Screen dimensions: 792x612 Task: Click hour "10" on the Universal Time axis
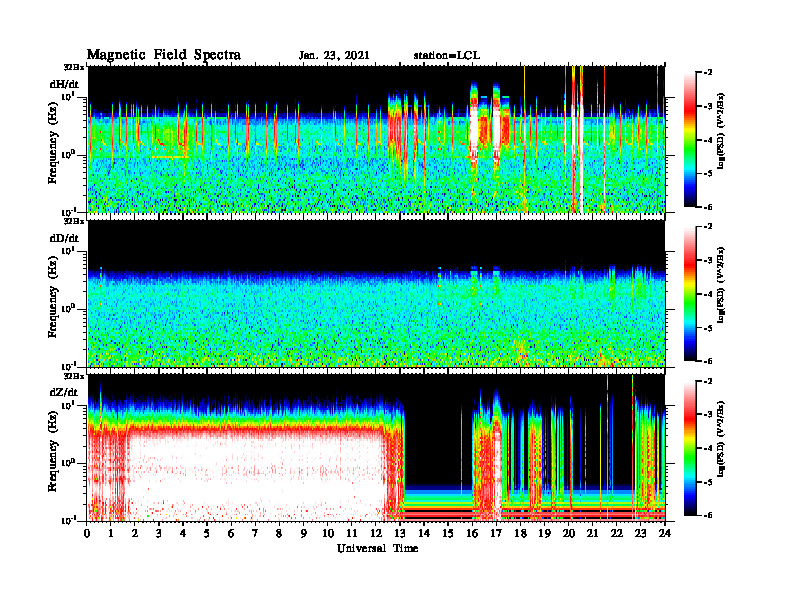pos(328,533)
